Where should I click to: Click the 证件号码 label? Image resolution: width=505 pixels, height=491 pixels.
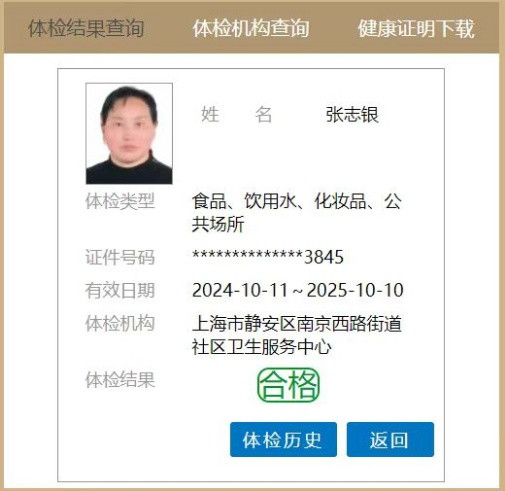[x=120, y=257]
